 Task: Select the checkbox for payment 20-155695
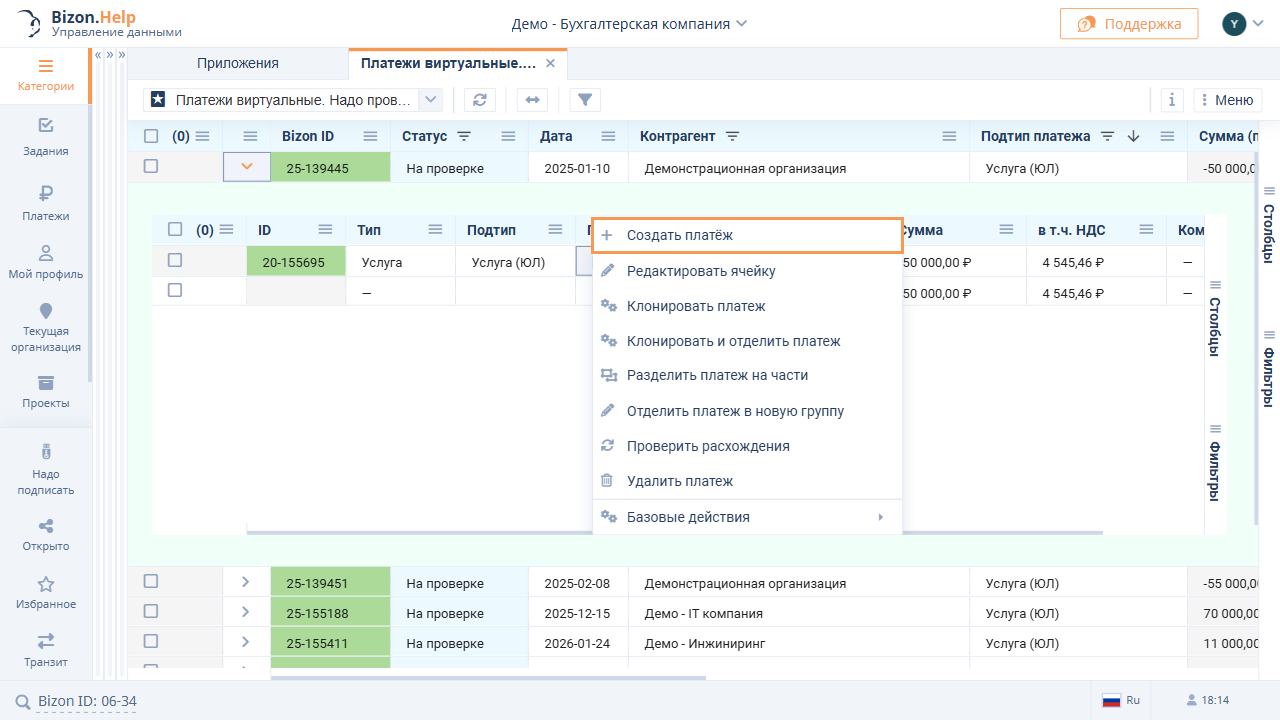pyautogui.click(x=175, y=260)
